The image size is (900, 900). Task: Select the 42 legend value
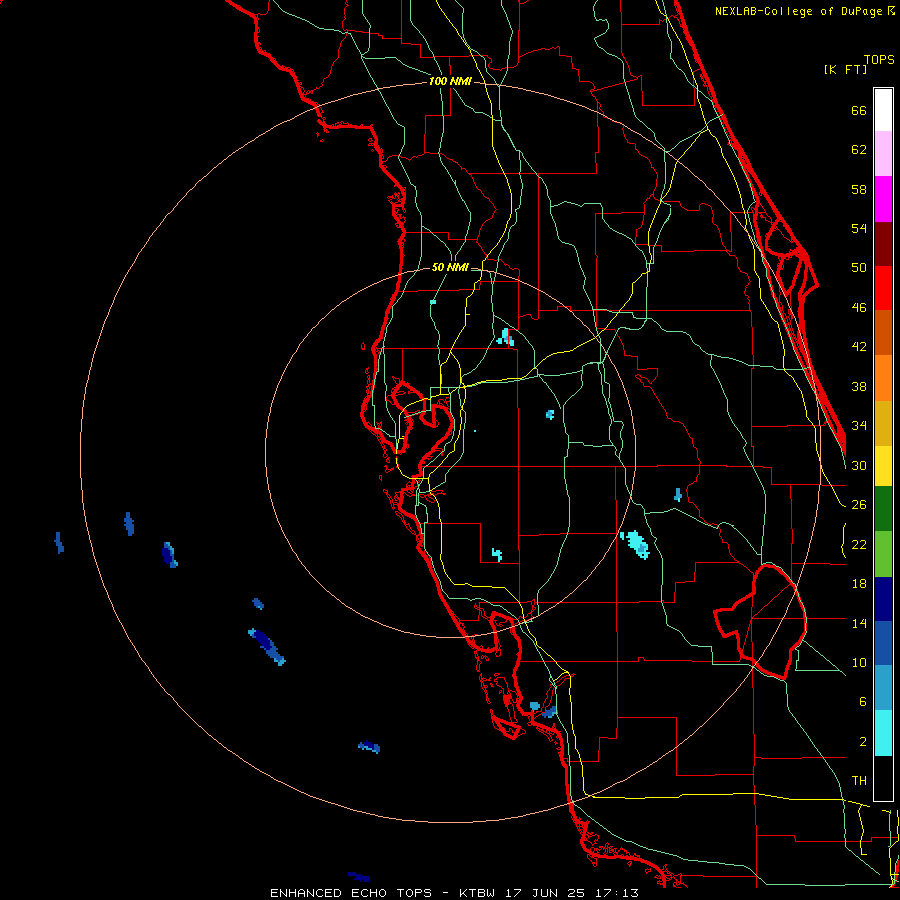[x=859, y=347]
